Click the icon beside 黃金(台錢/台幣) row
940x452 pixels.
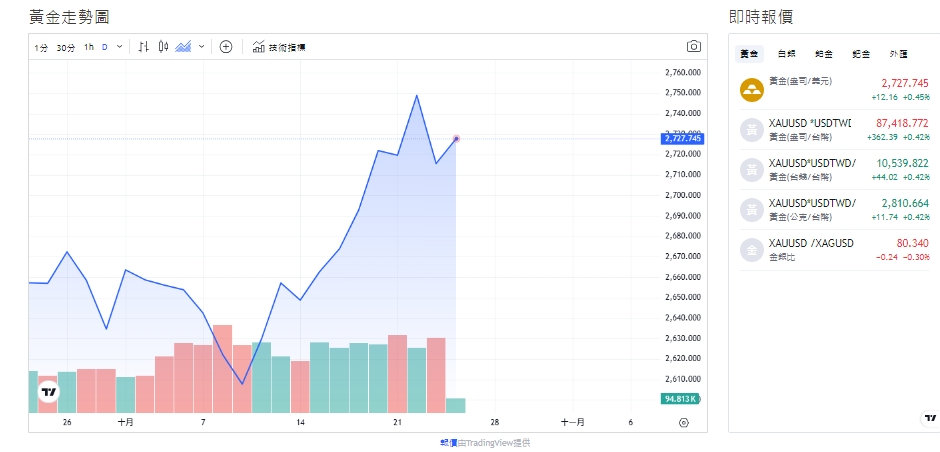pos(752,170)
